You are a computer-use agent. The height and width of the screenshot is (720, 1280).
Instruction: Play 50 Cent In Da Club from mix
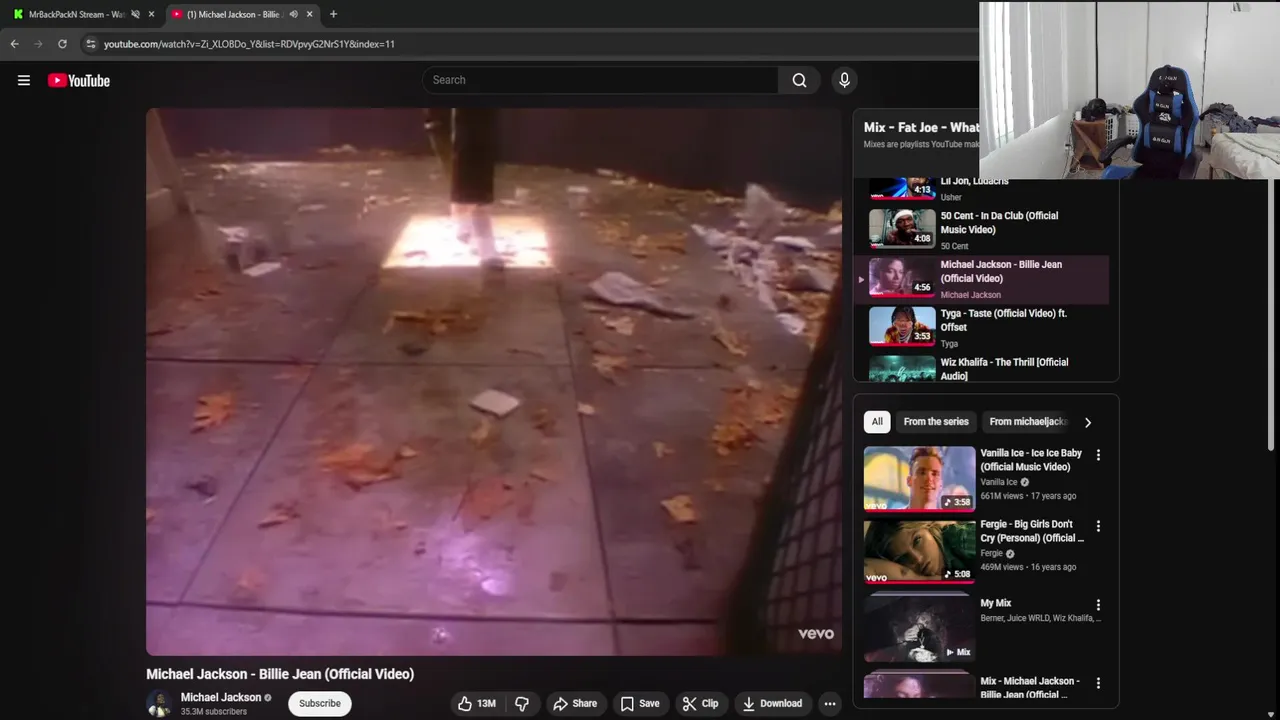982,229
